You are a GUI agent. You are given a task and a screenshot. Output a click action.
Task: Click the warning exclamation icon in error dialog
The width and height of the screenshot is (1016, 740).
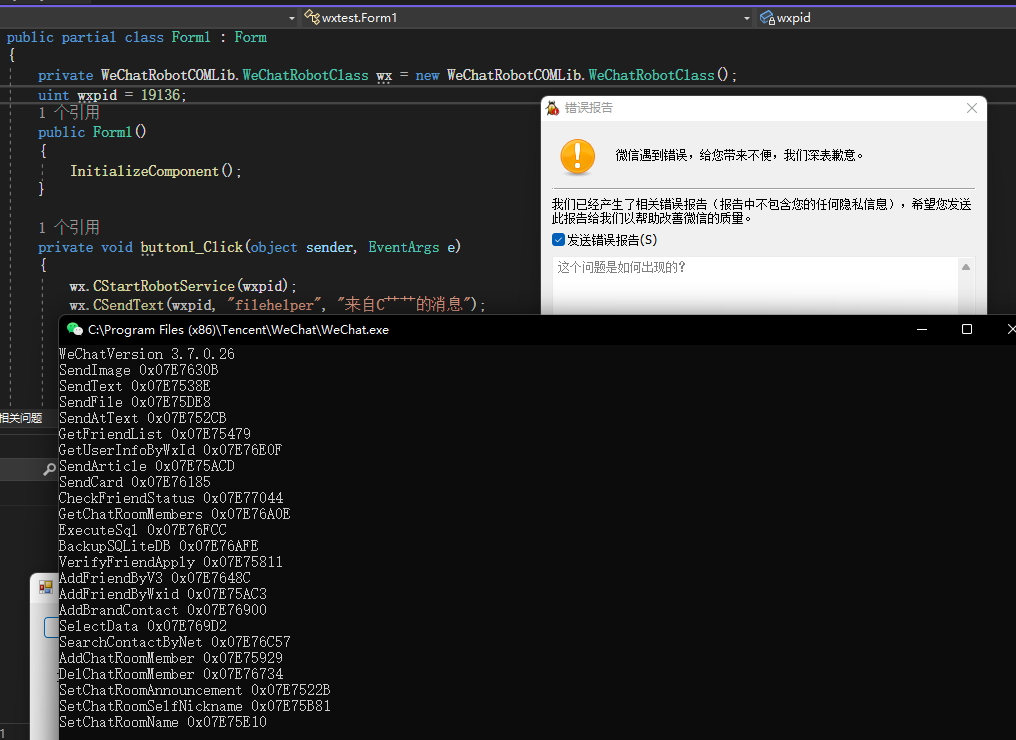pos(577,157)
